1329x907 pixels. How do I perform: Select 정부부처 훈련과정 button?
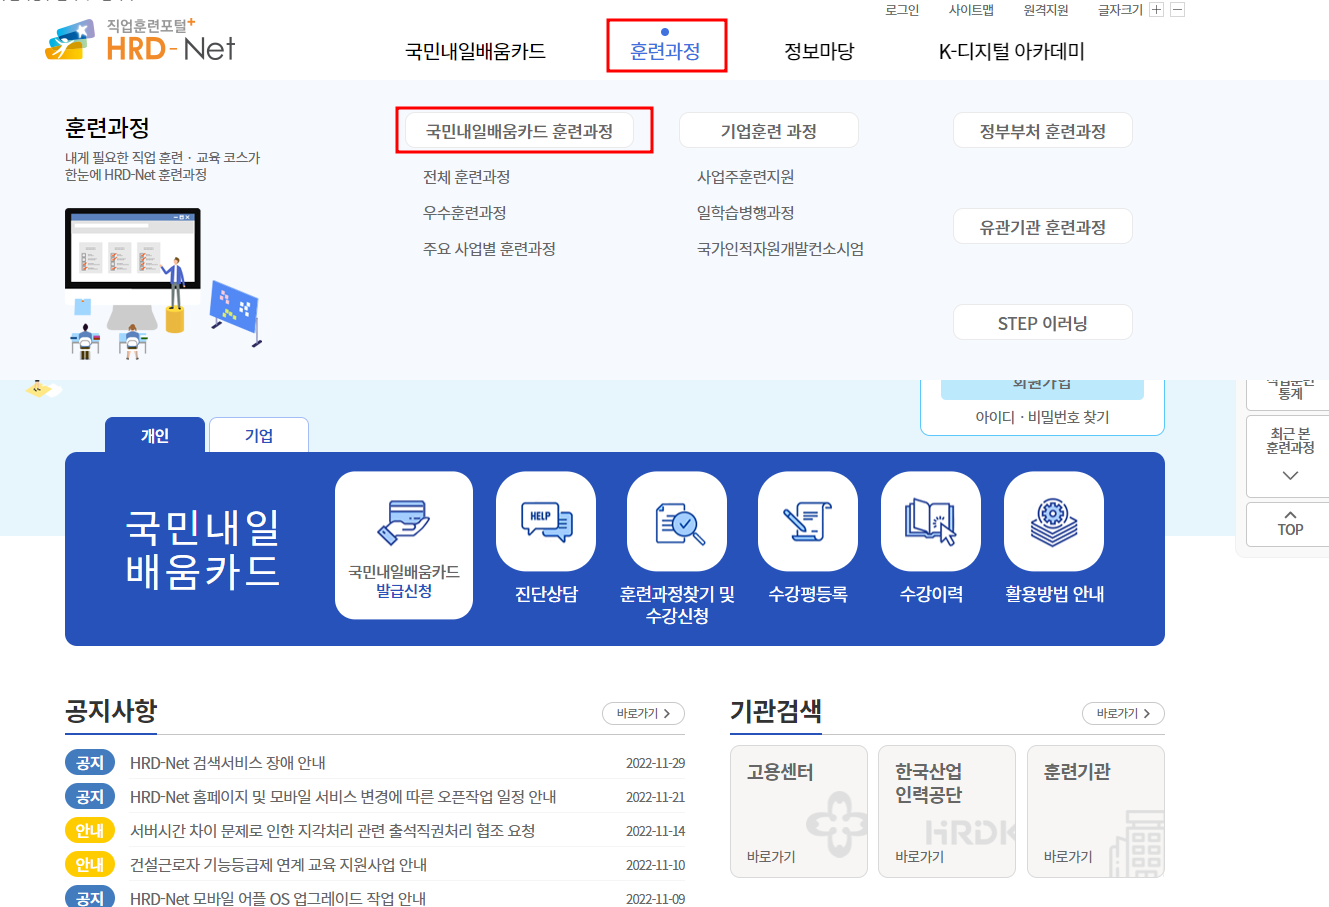tap(1043, 131)
